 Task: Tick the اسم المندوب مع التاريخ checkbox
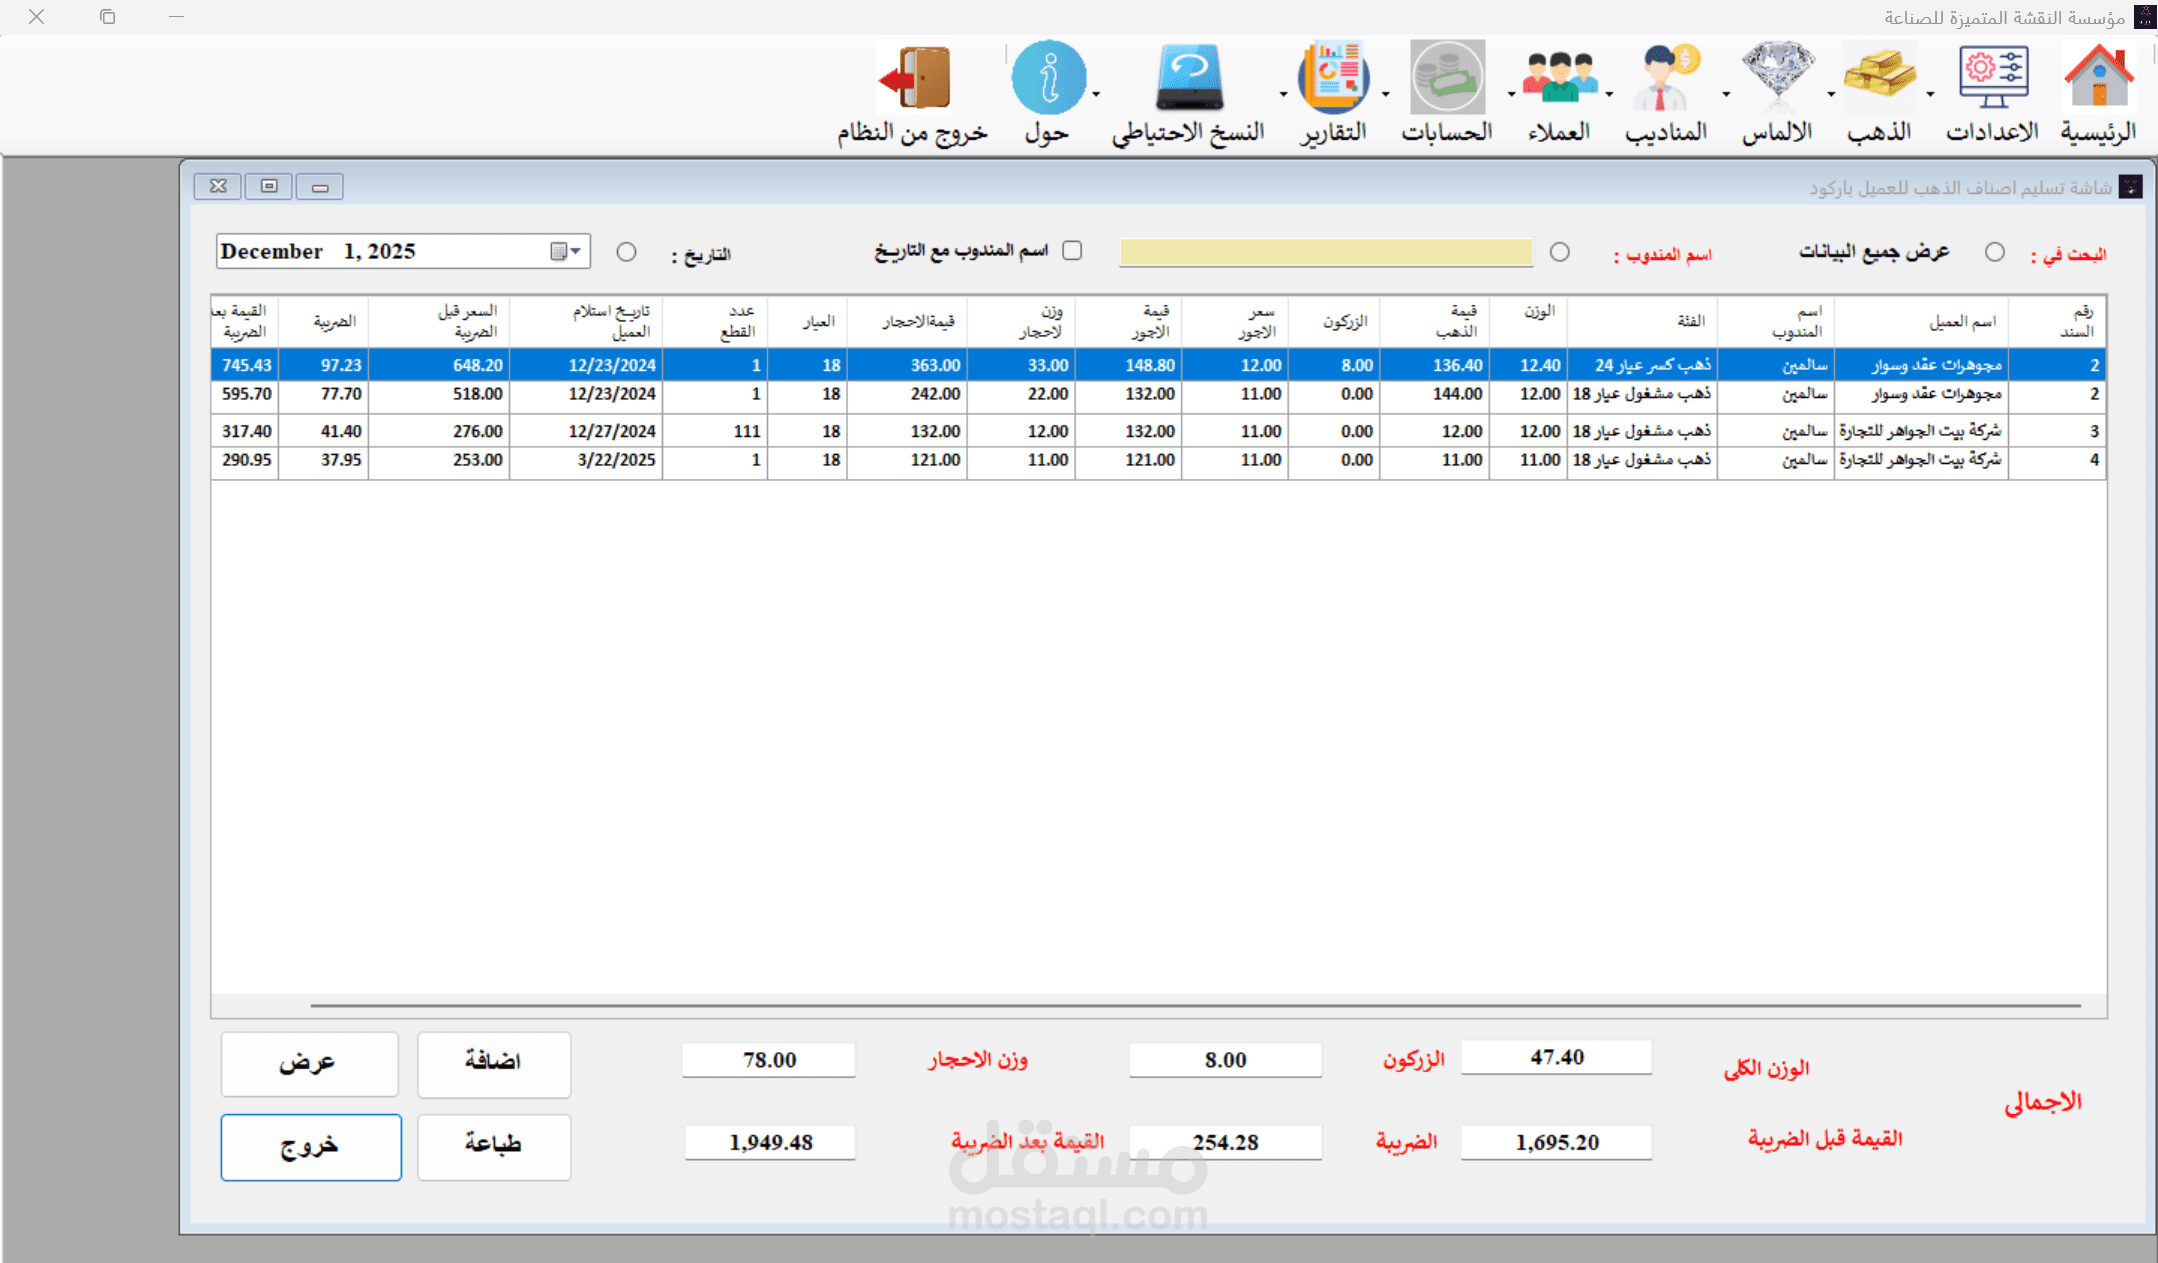point(1072,250)
